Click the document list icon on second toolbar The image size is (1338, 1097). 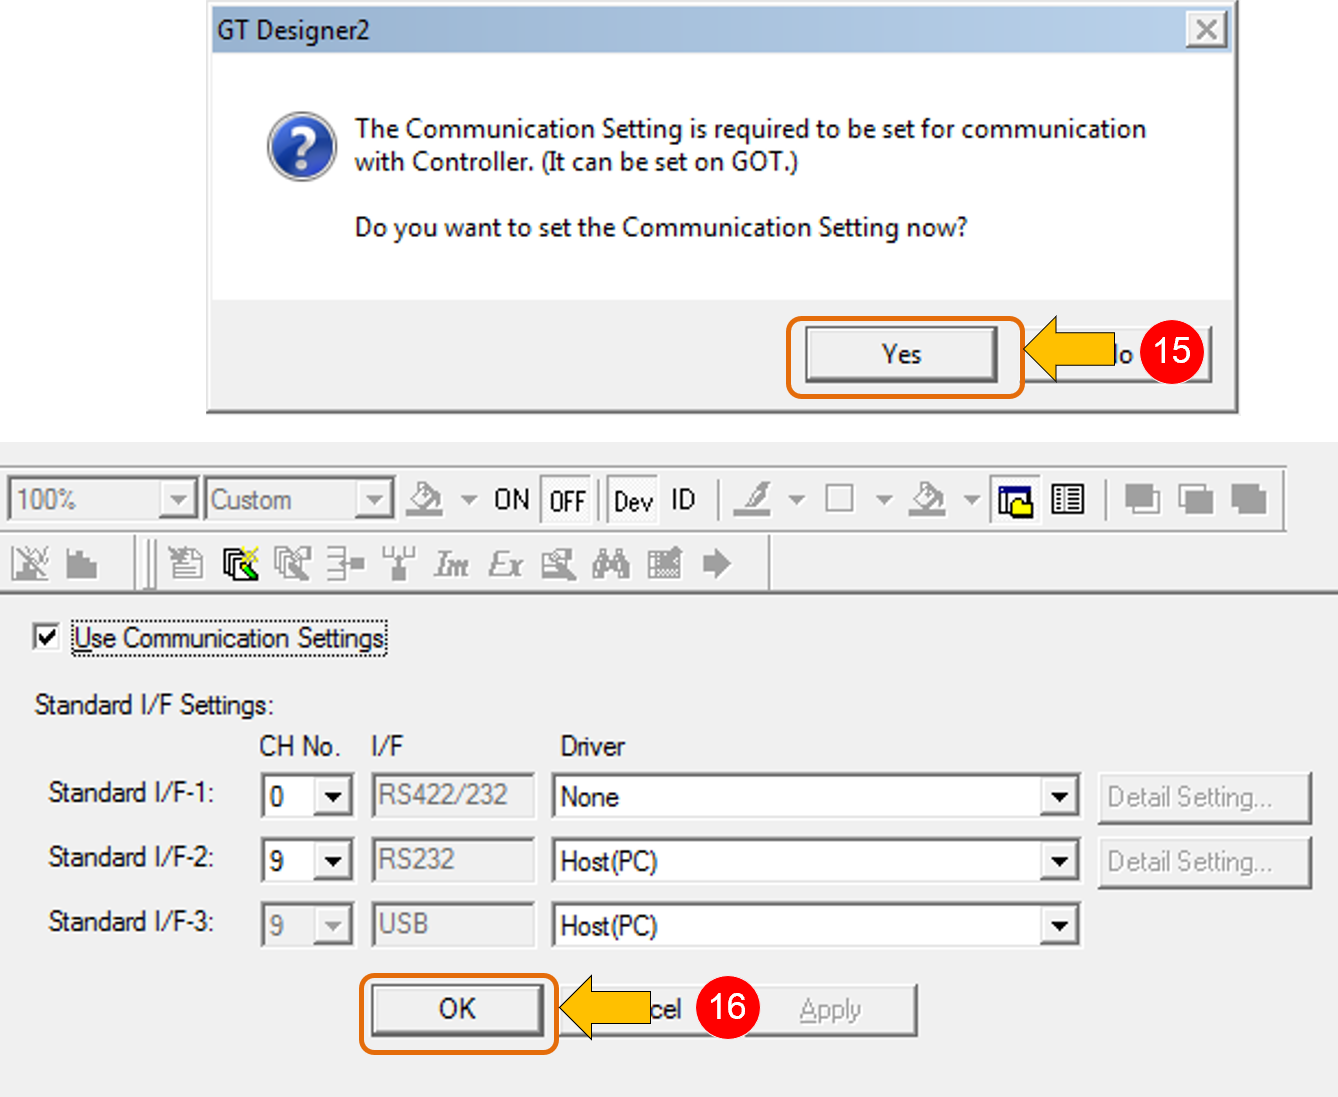185,564
